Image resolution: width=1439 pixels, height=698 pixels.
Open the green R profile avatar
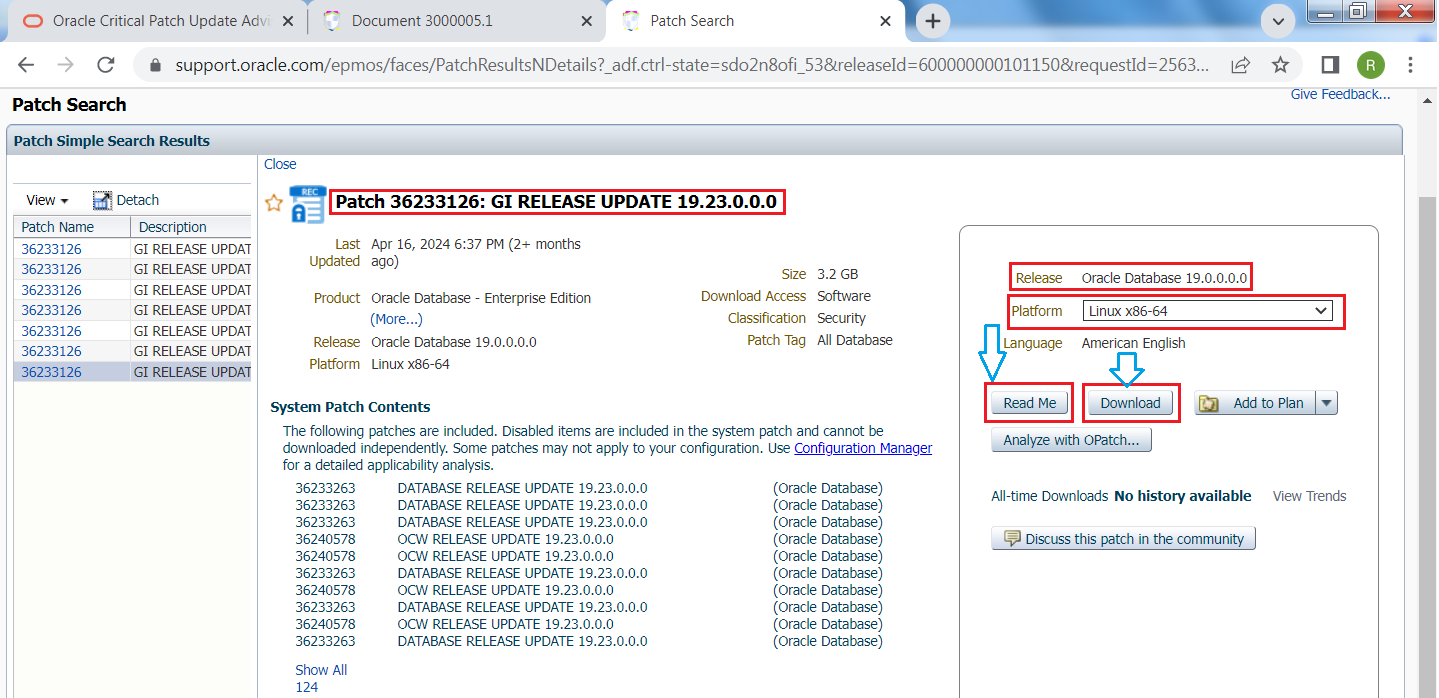[x=1371, y=65]
